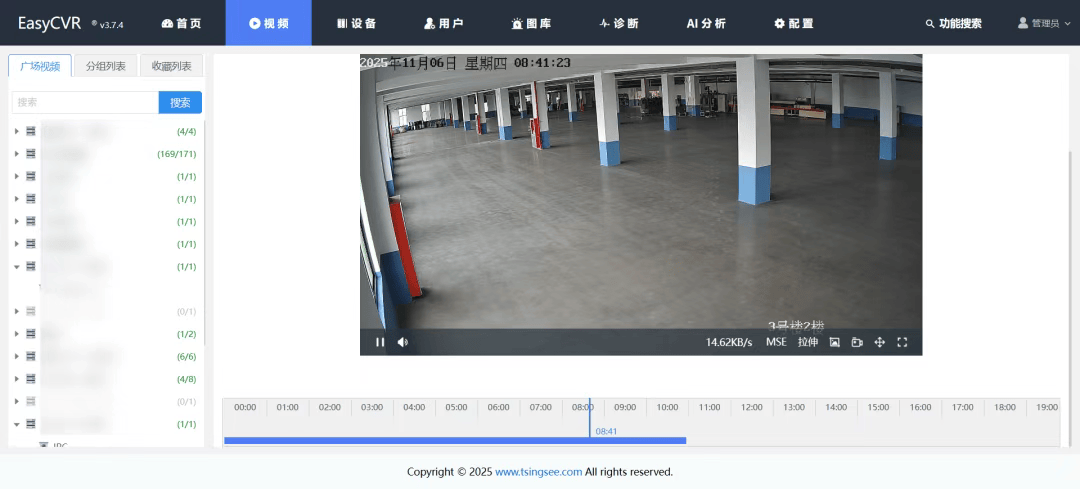Screen dimensions: 1080x489
Task: Mute audio with the speaker icon
Action: tap(402, 342)
